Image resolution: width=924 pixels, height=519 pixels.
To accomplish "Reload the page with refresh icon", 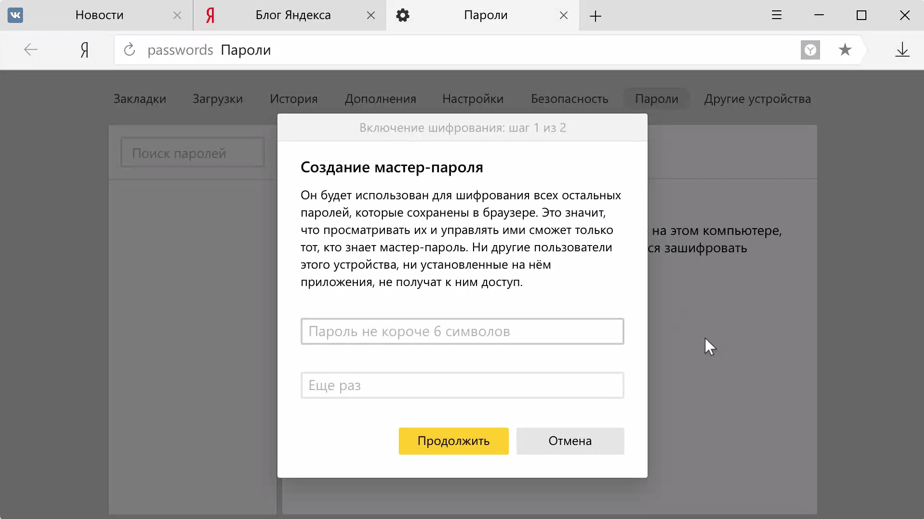I will tap(129, 50).
